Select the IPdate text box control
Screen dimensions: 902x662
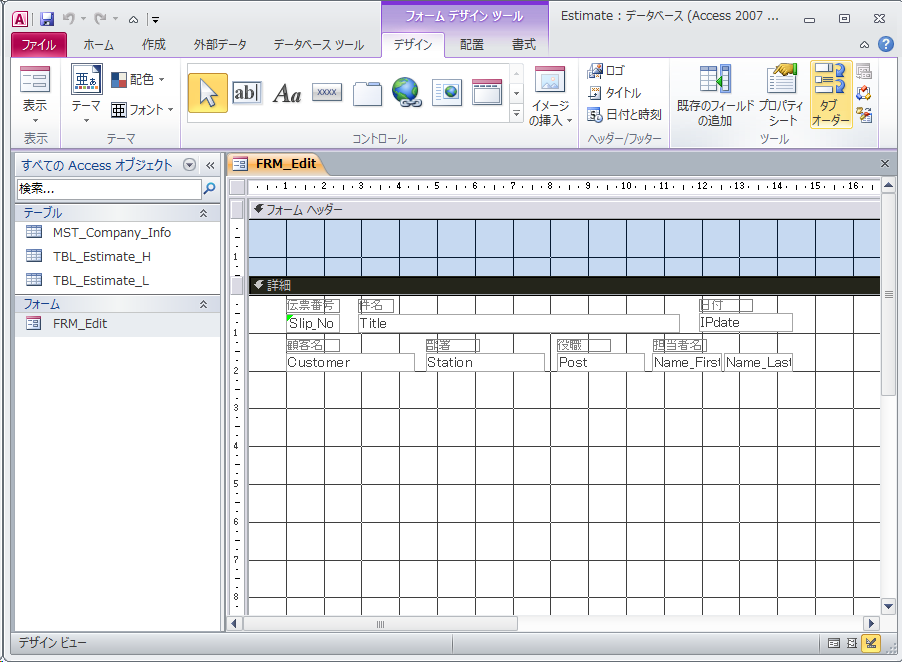tap(746, 323)
